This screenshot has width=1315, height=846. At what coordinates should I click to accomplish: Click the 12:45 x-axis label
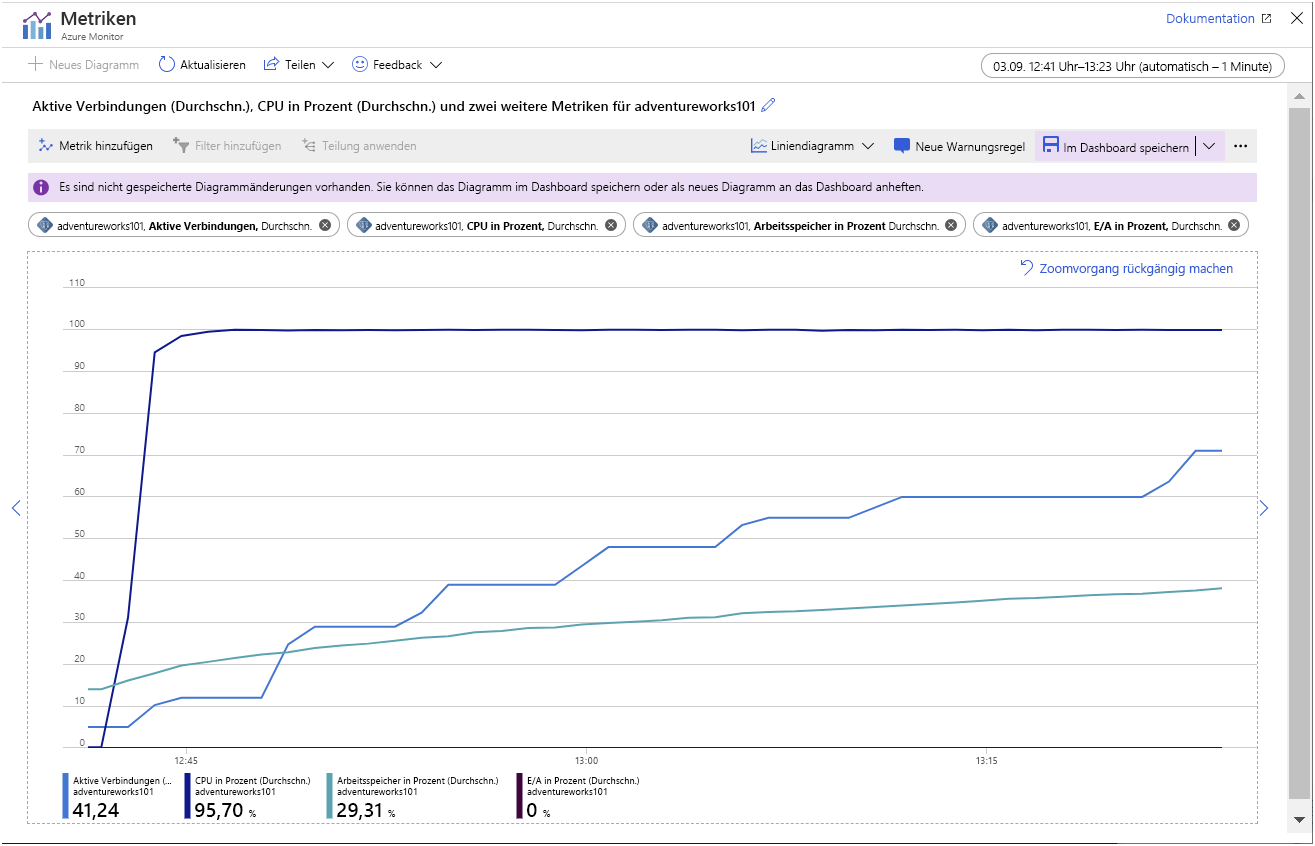click(x=185, y=760)
